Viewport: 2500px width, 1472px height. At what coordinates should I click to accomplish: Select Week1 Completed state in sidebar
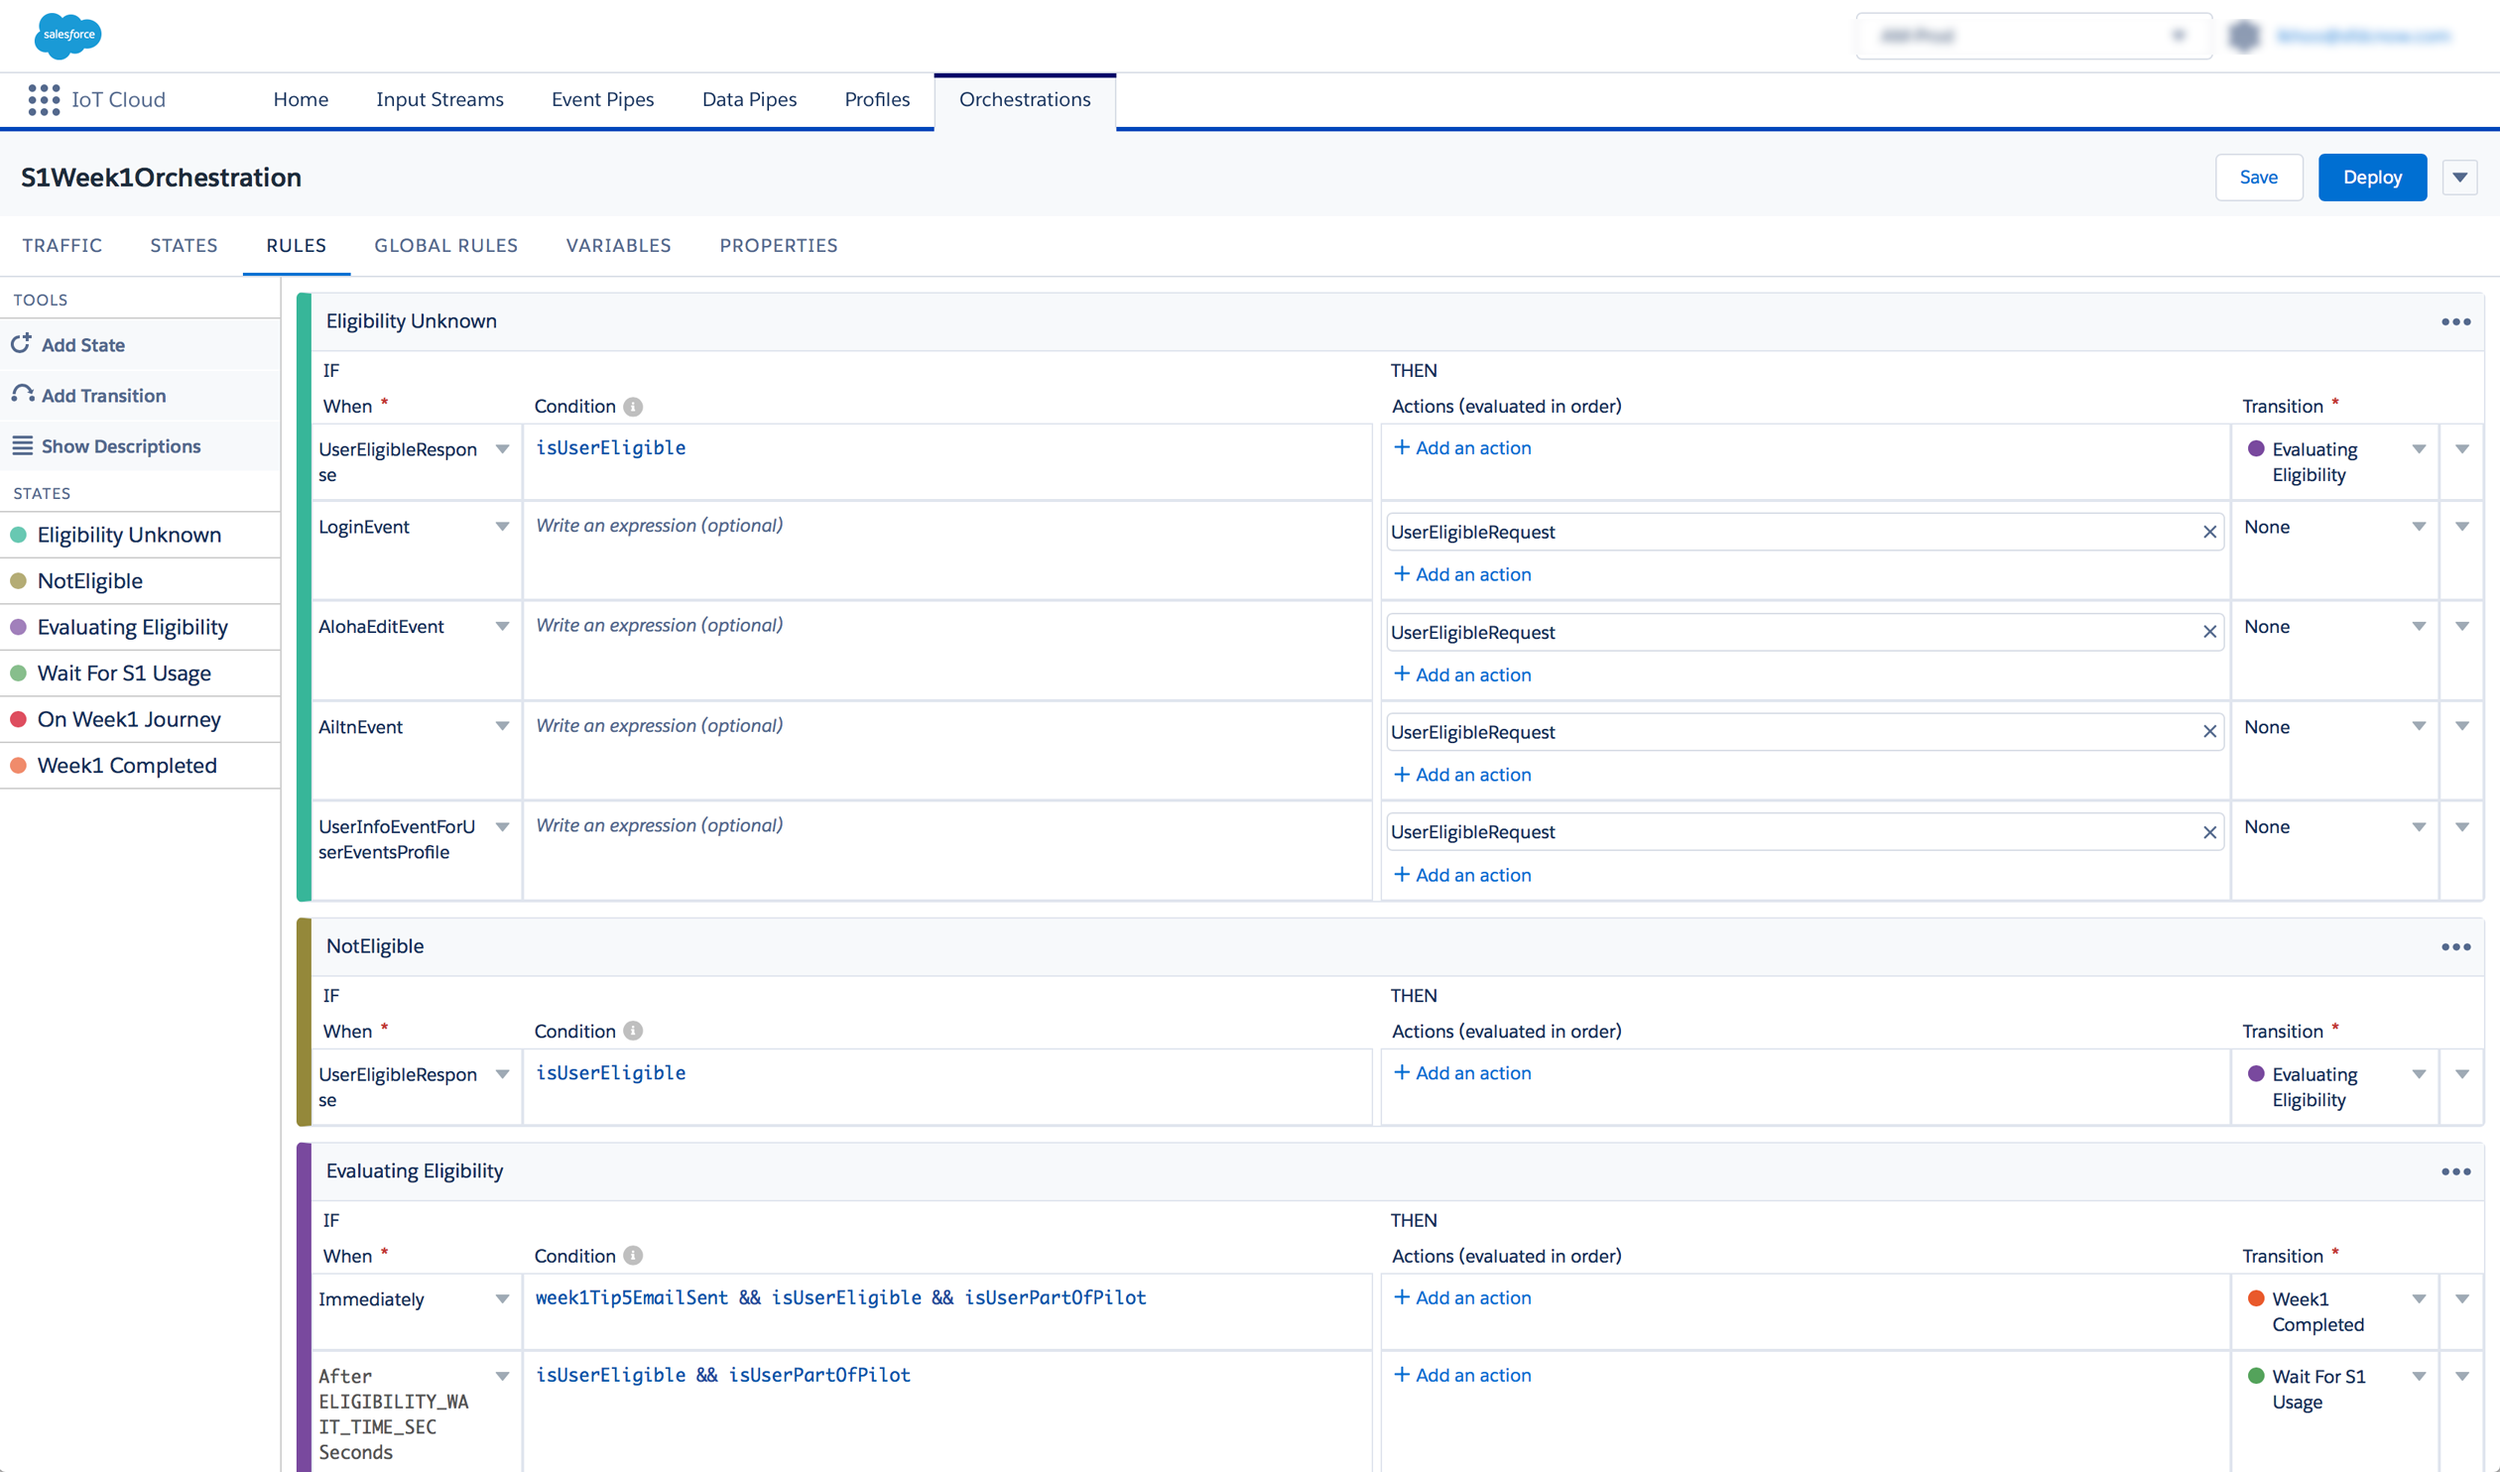click(140, 765)
